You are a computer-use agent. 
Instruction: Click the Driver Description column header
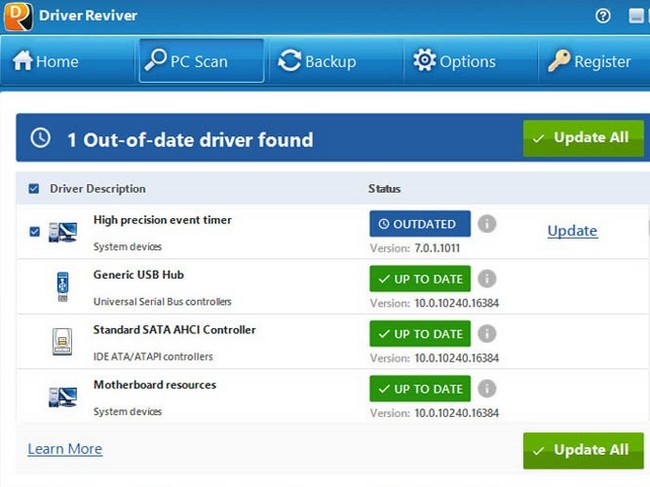pyautogui.click(x=97, y=189)
